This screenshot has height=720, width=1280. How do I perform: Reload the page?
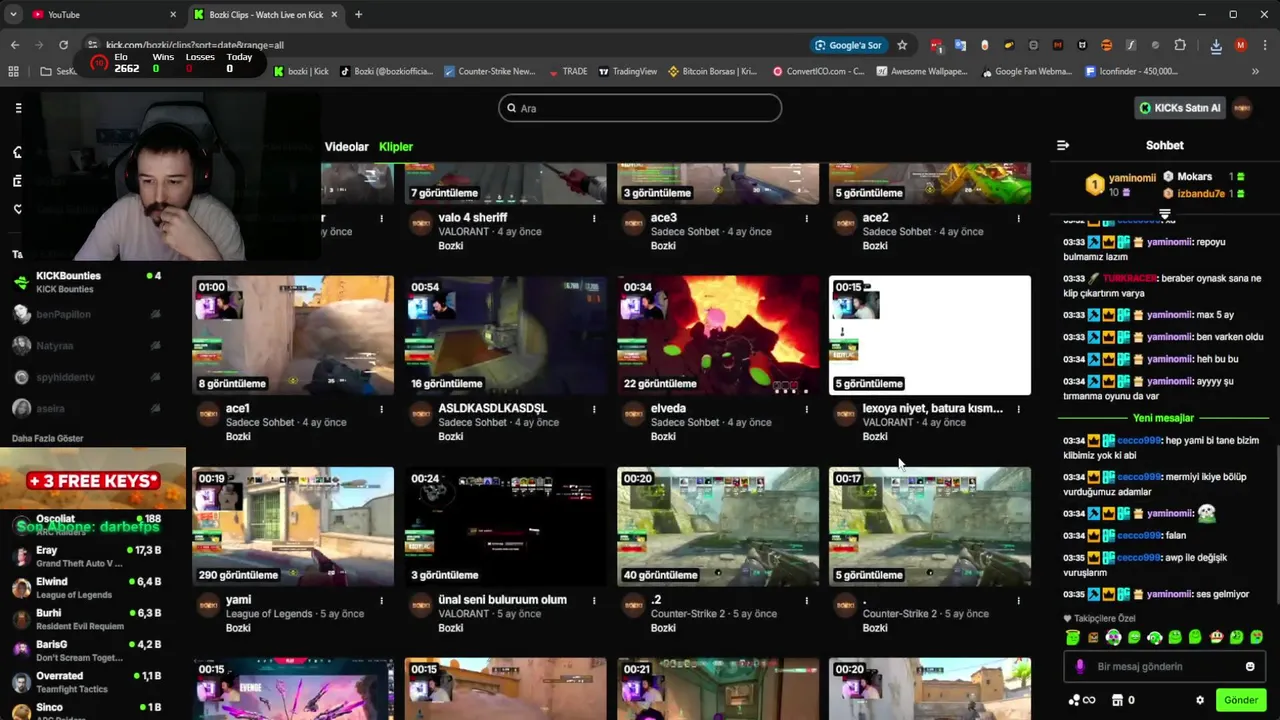coord(63,45)
